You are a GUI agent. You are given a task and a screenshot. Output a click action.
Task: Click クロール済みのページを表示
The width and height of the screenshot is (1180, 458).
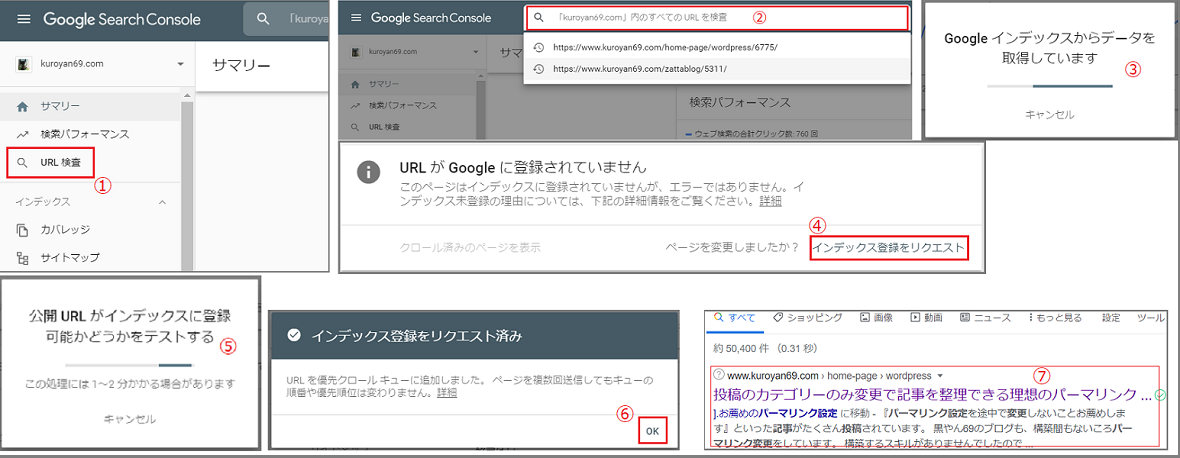point(470,247)
